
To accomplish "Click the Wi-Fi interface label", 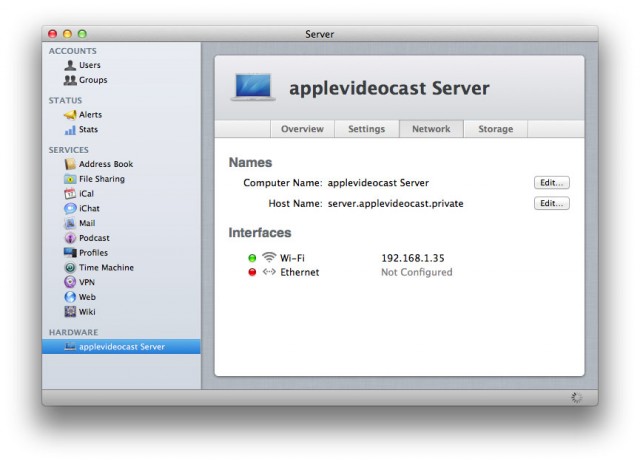I will coord(292,258).
